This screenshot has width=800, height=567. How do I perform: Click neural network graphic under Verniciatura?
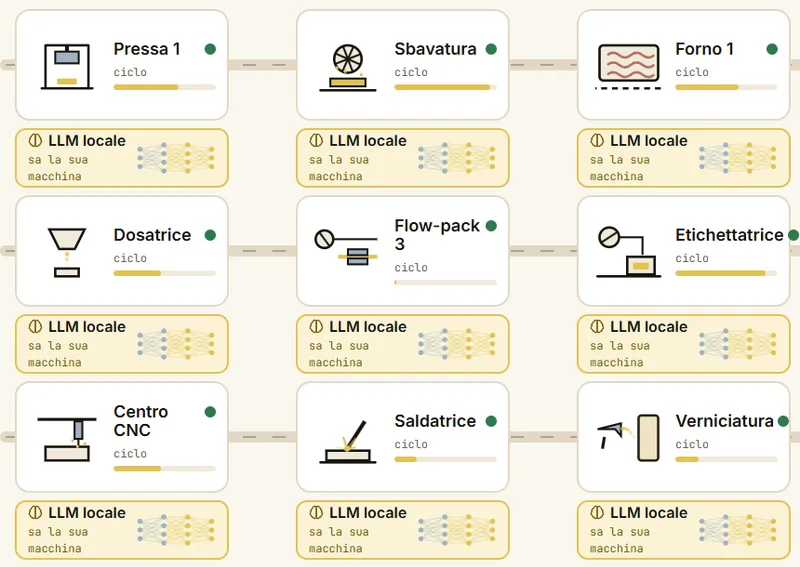point(738,530)
